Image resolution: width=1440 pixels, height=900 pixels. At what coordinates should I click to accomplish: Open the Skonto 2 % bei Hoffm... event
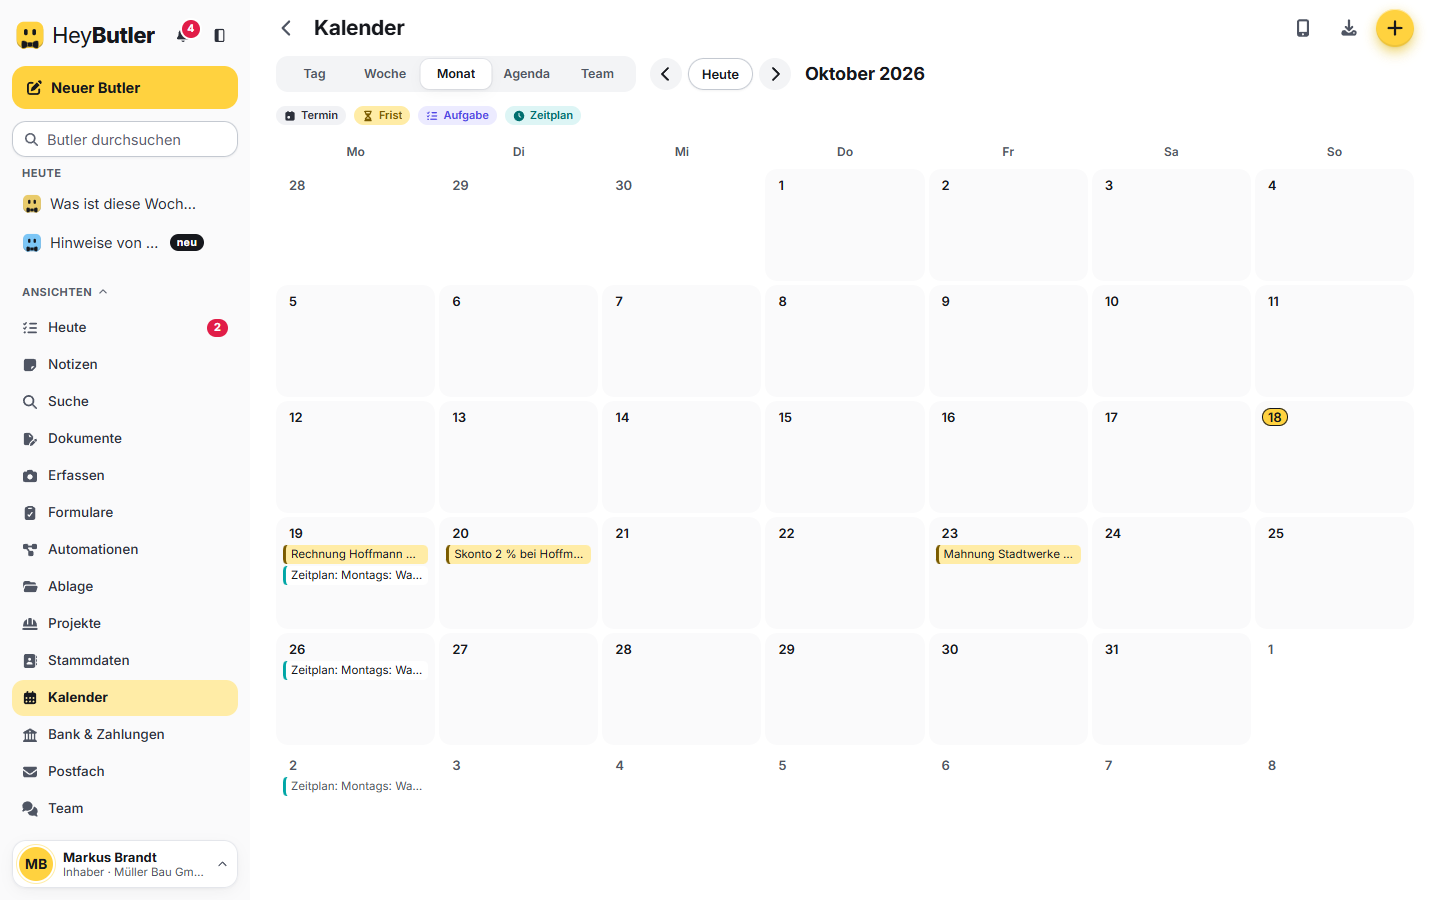tap(519, 554)
